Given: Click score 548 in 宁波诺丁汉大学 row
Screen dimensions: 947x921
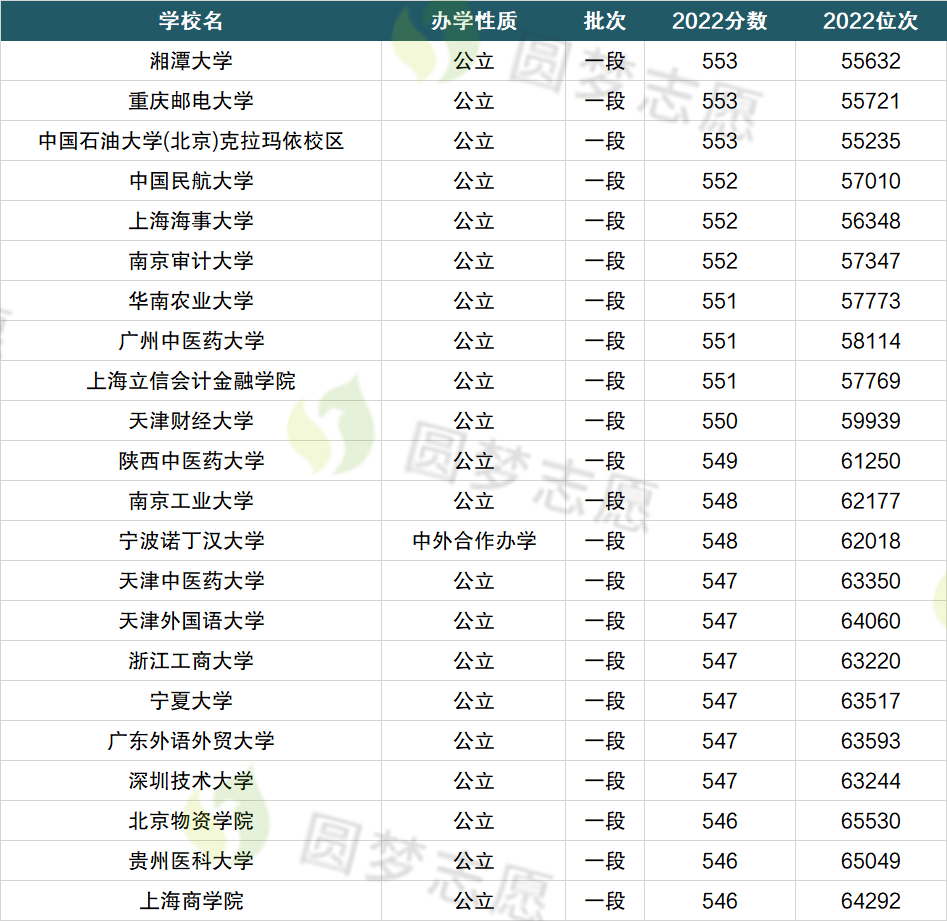Looking at the screenshot, I should [x=719, y=541].
